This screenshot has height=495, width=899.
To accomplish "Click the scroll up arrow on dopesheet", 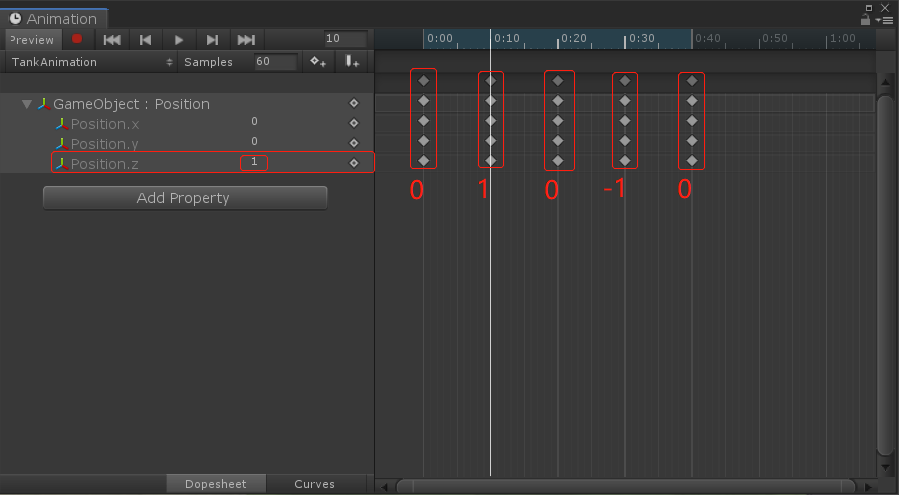I will 886,82.
